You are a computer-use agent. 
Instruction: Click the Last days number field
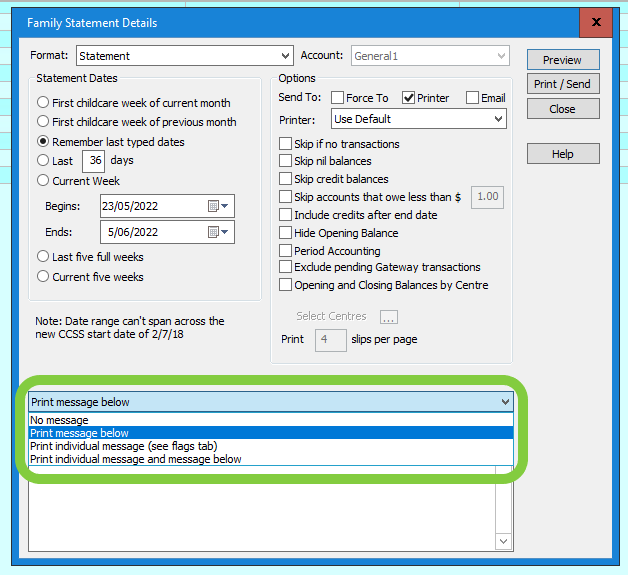[94, 161]
